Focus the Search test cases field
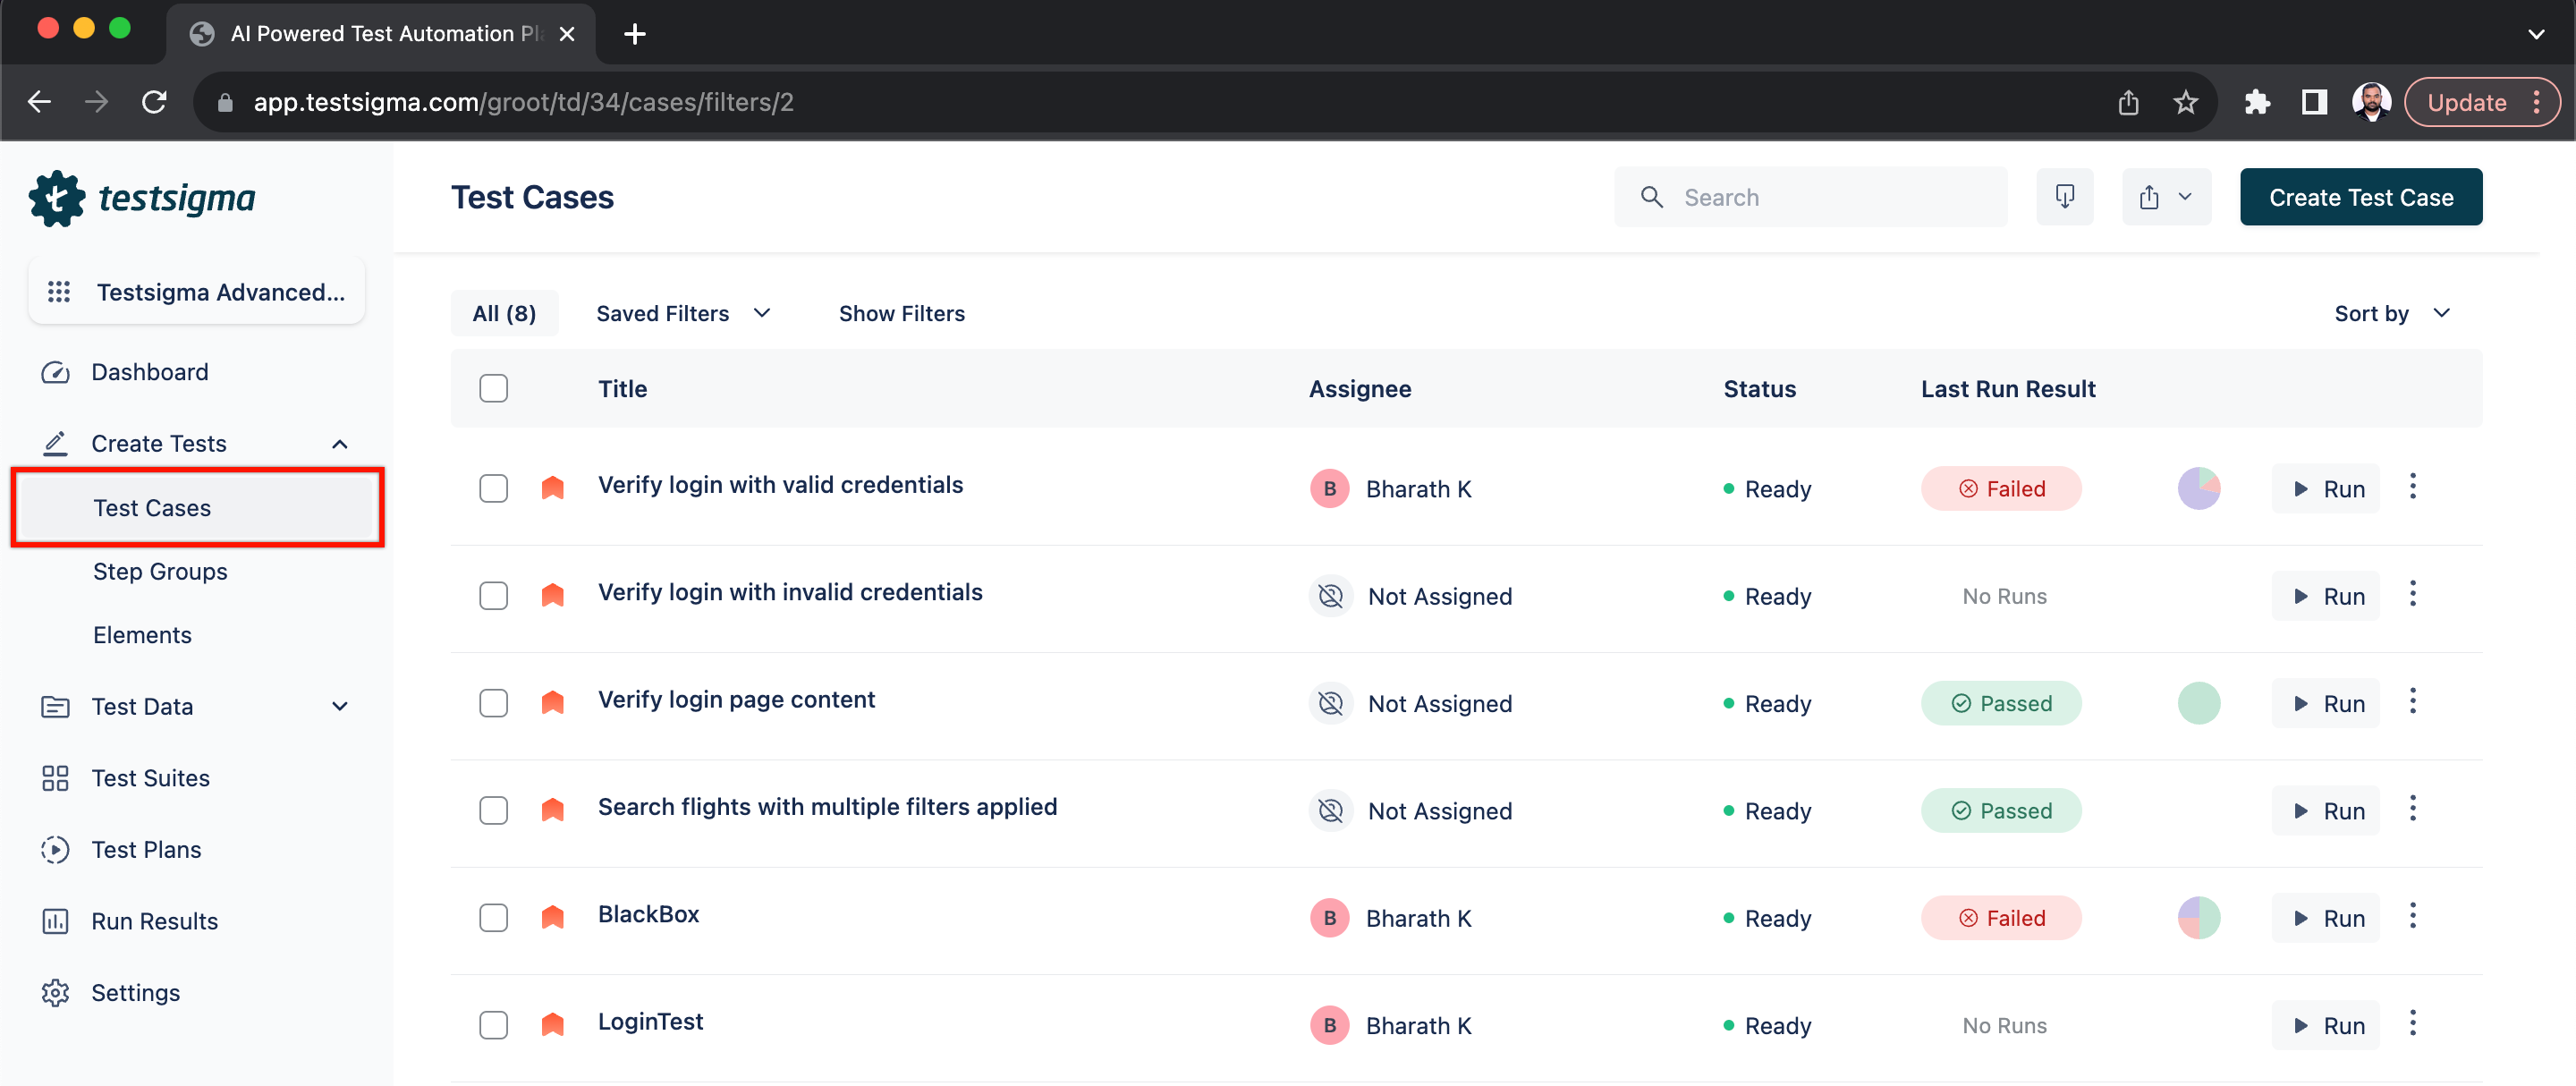The height and width of the screenshot is (1086, 2576). pyautogui.click(x=1810, y=197)
